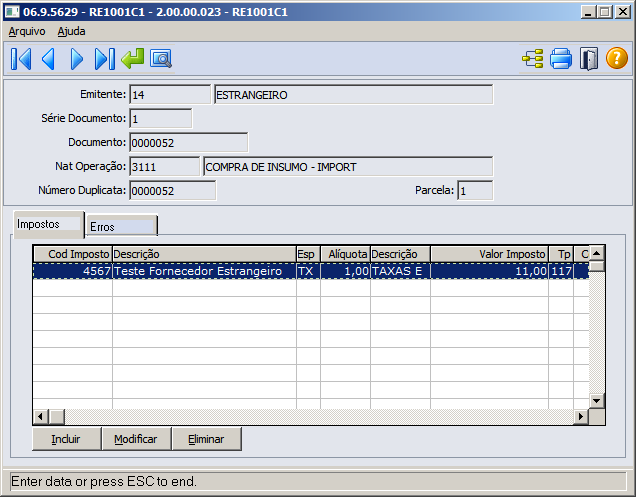Click vertical scrollbar thumb in grid
The height and width of the screenshot is (497, 636).
pyautogui.click(x=597, y=266)
